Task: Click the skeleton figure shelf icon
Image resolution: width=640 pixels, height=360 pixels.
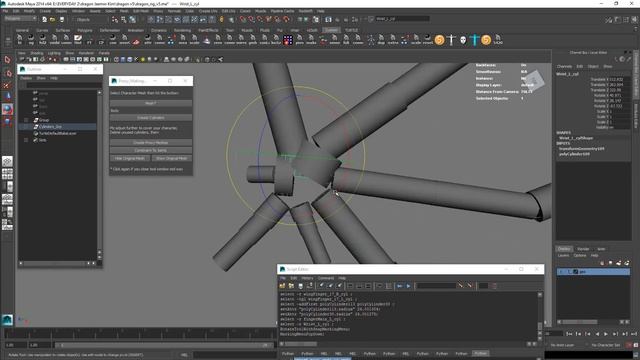Action: point(370,40)
